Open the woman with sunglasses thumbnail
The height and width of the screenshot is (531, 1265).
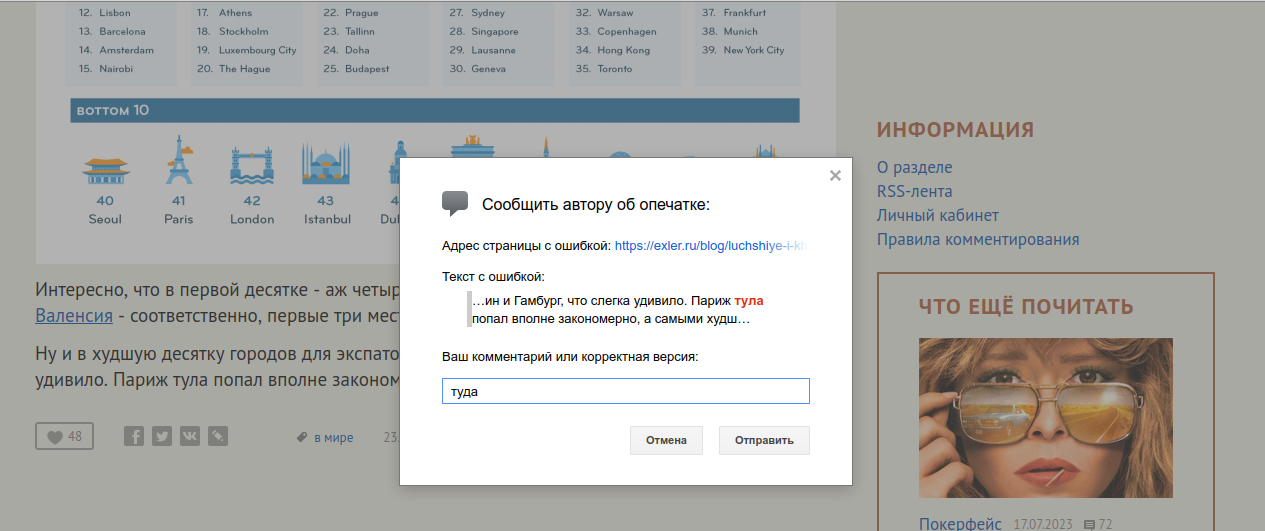point(1045,417)
